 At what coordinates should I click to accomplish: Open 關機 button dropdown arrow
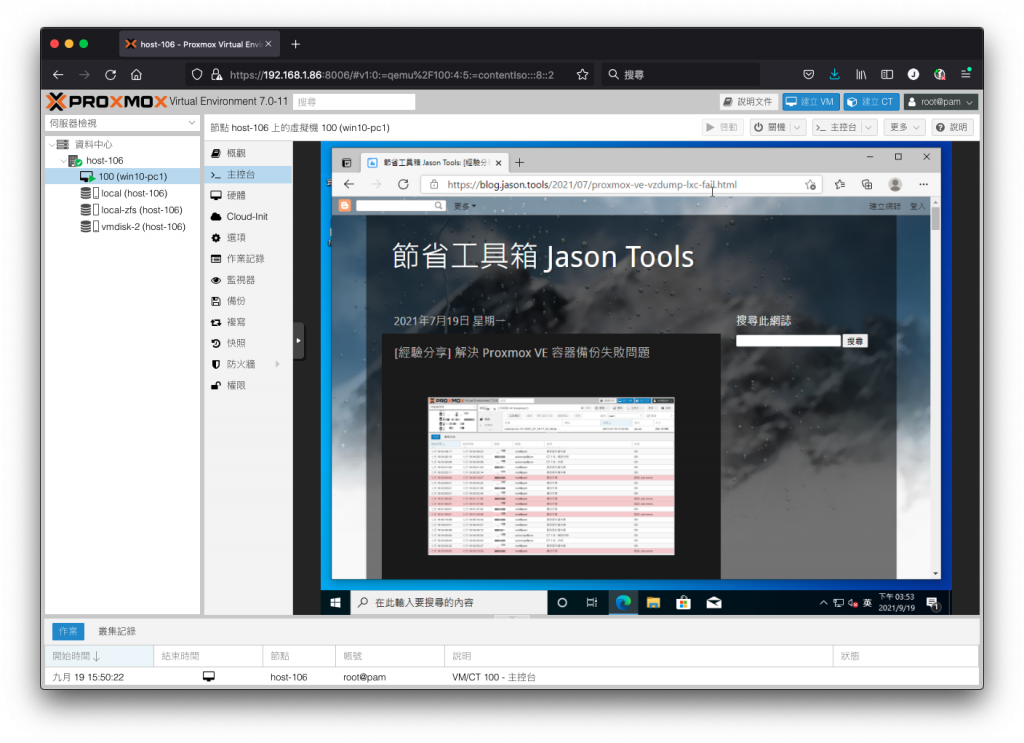pyautogui.click(x=797, y=127)
